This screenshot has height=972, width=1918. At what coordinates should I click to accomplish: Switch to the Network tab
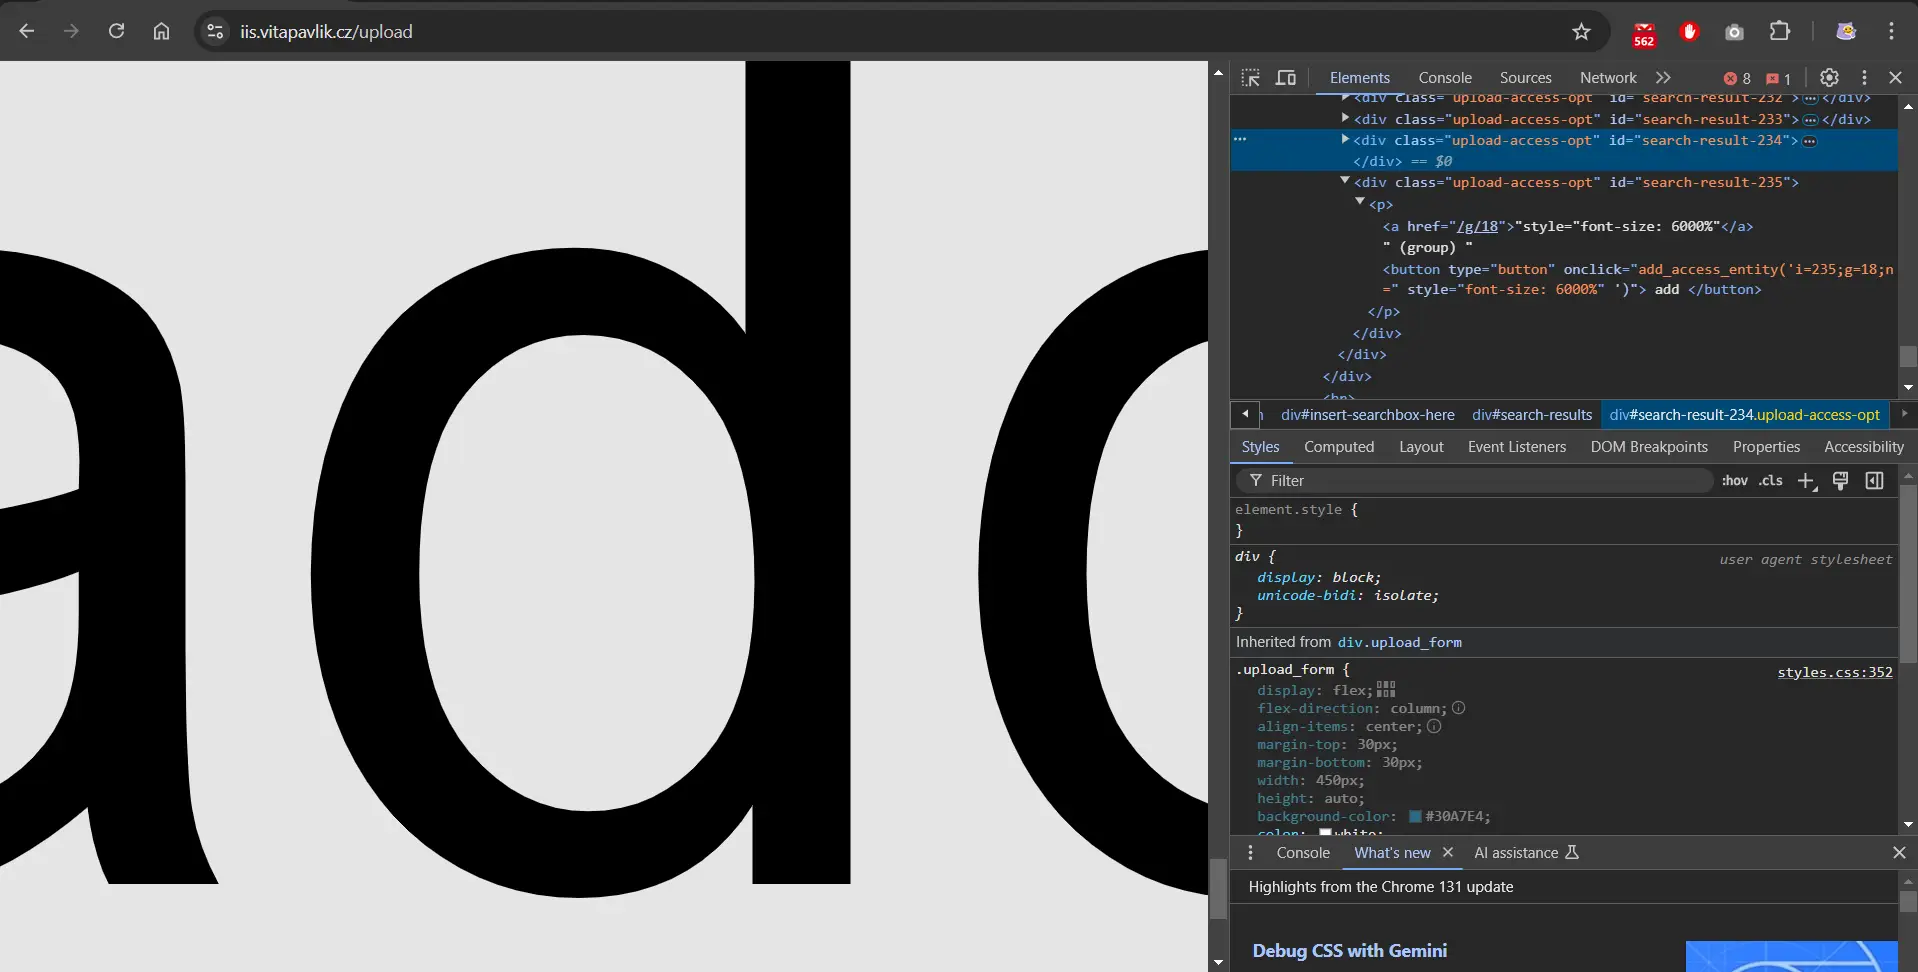coord(1607,78)
